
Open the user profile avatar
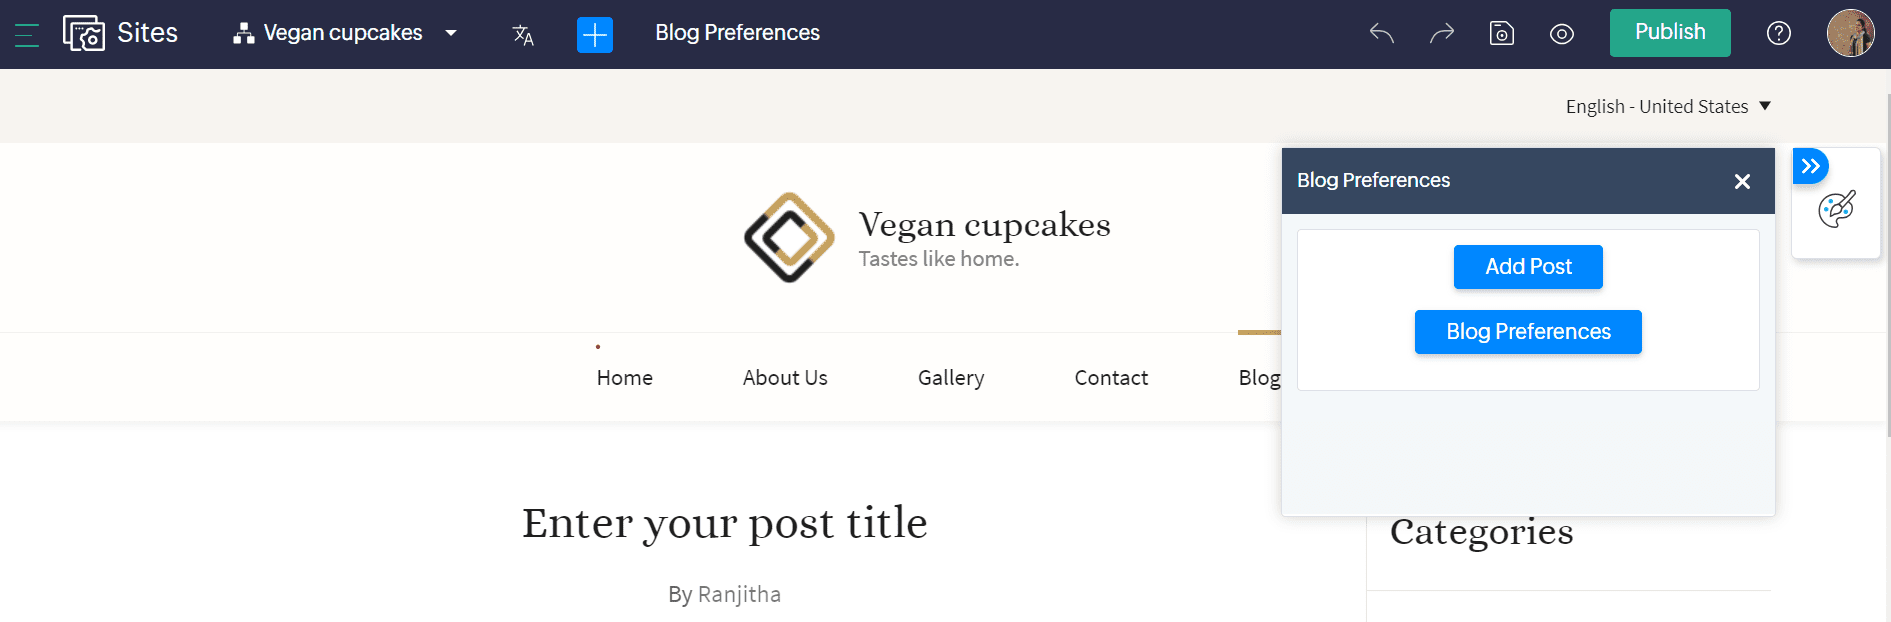click(1851, 33)
